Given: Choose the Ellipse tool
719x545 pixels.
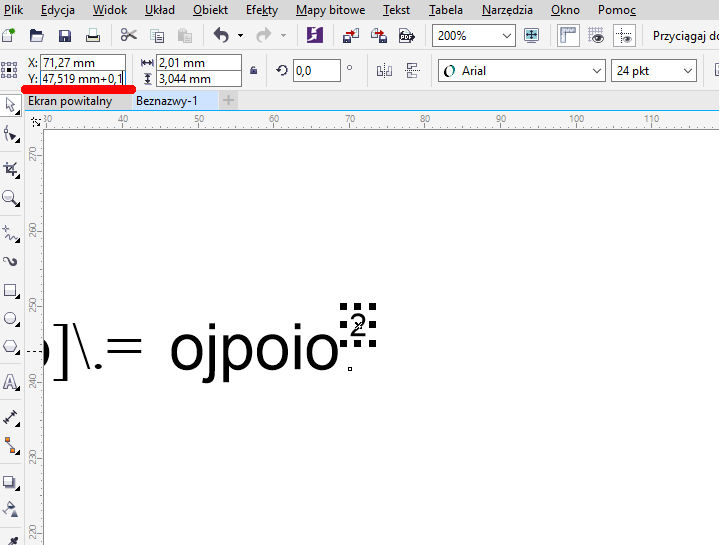Looking at the screenshot, I should coord(10,319).
